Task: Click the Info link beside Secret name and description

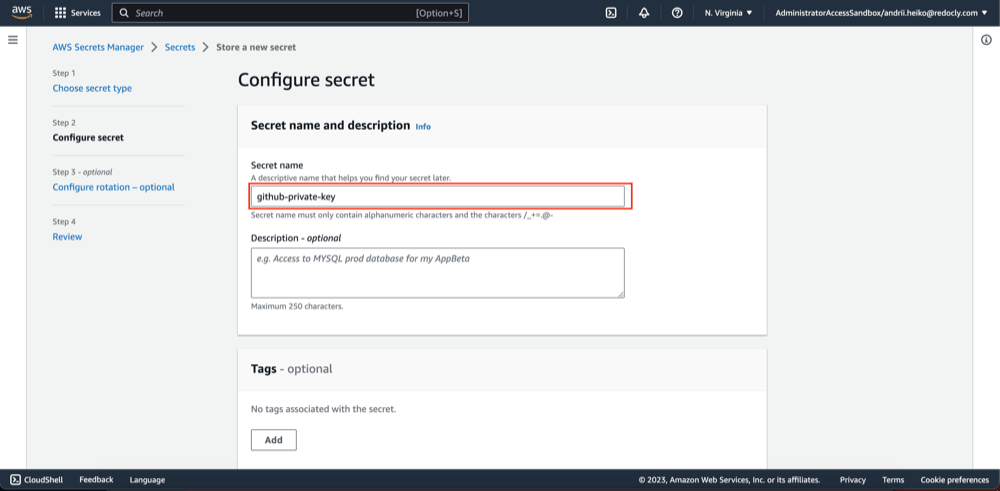Action: (x=423, y=127)
